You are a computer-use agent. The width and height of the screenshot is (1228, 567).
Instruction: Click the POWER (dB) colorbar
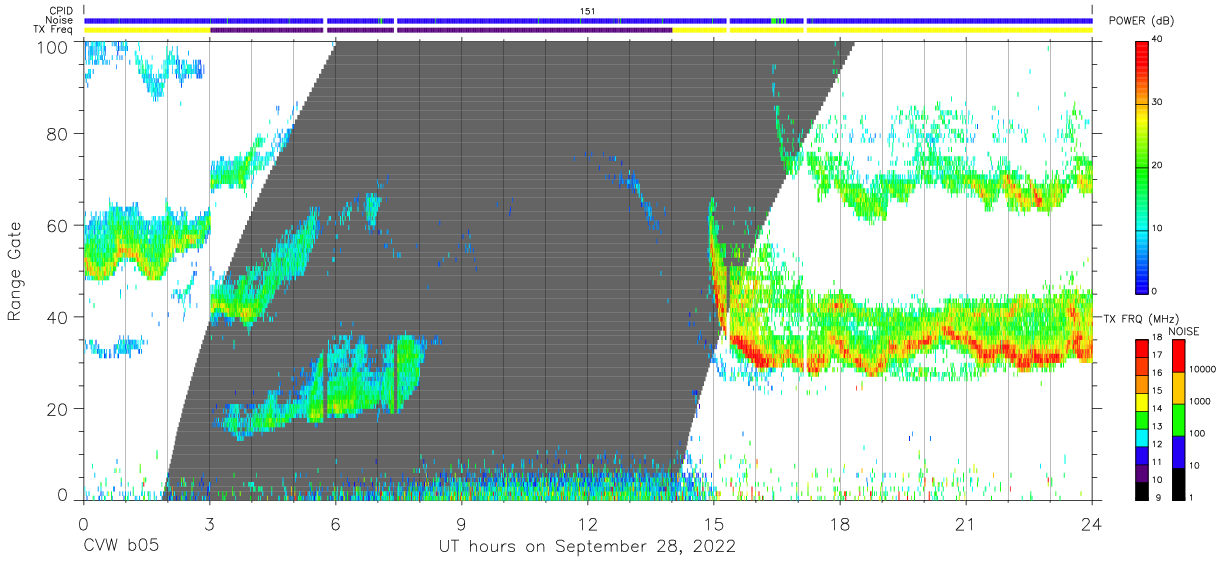tap(1142, 166)
